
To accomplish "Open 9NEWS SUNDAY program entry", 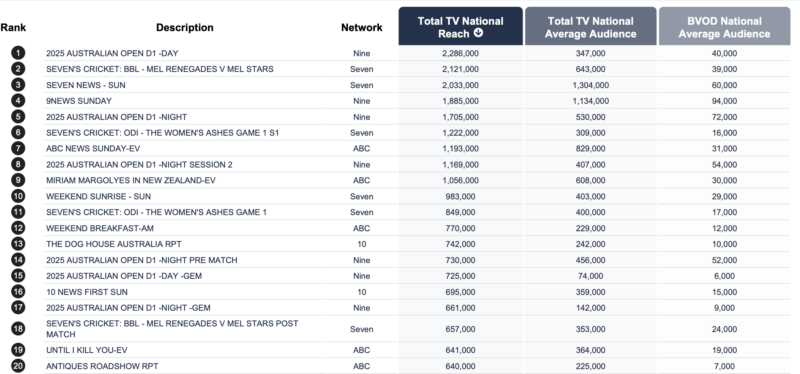I will 79,101.
